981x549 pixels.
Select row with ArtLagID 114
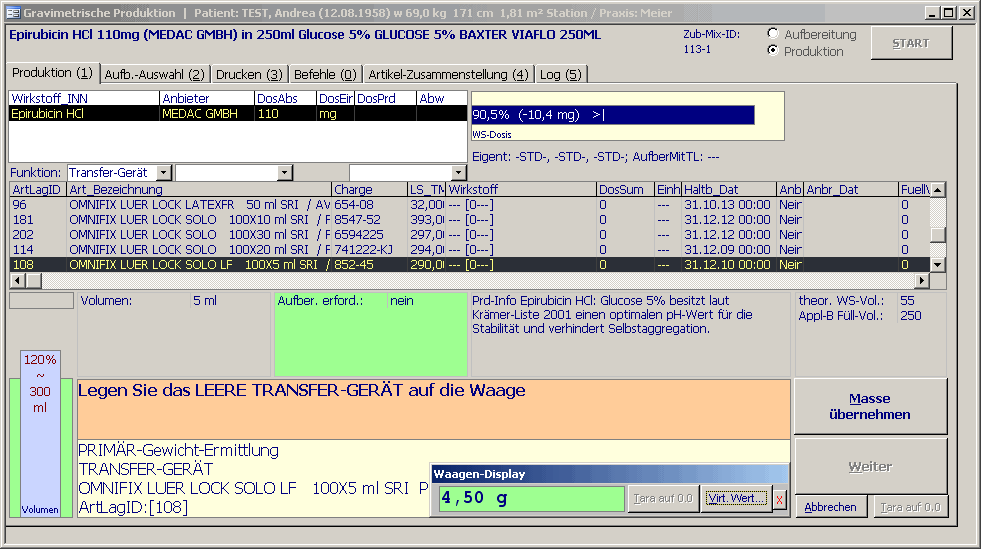click(469, 249)
